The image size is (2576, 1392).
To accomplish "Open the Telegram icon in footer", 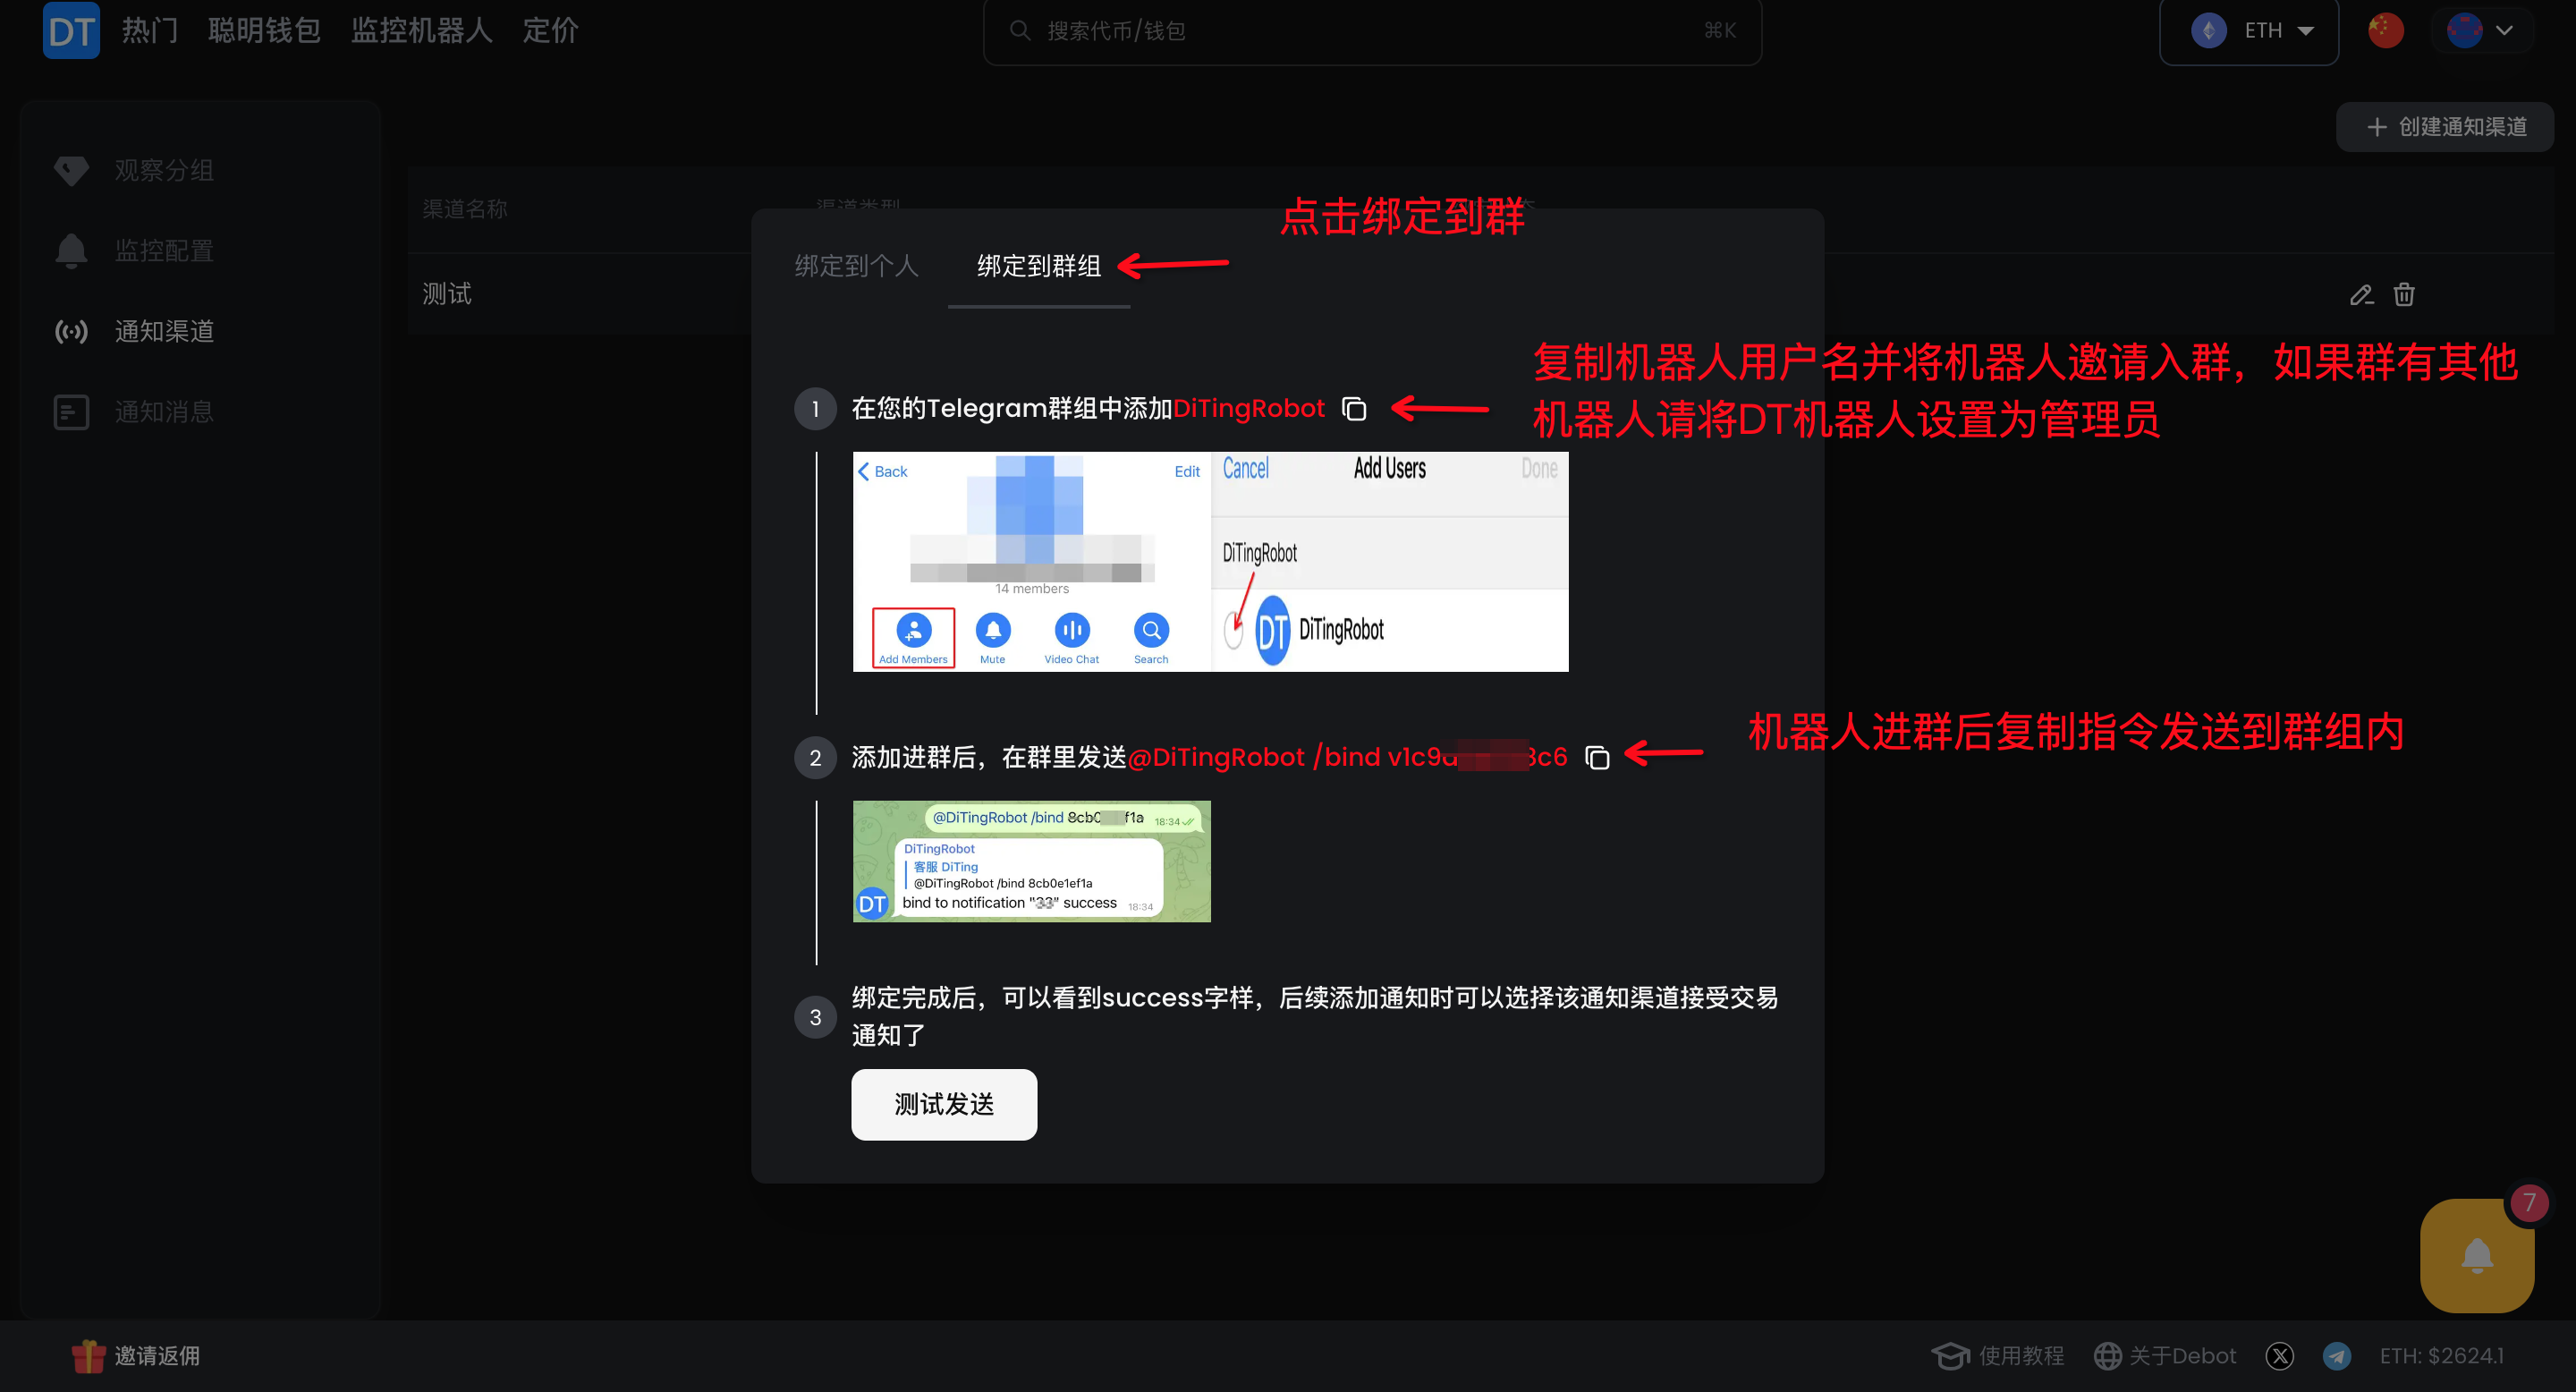I will pyautogui.click(x=2336, y=1356).
